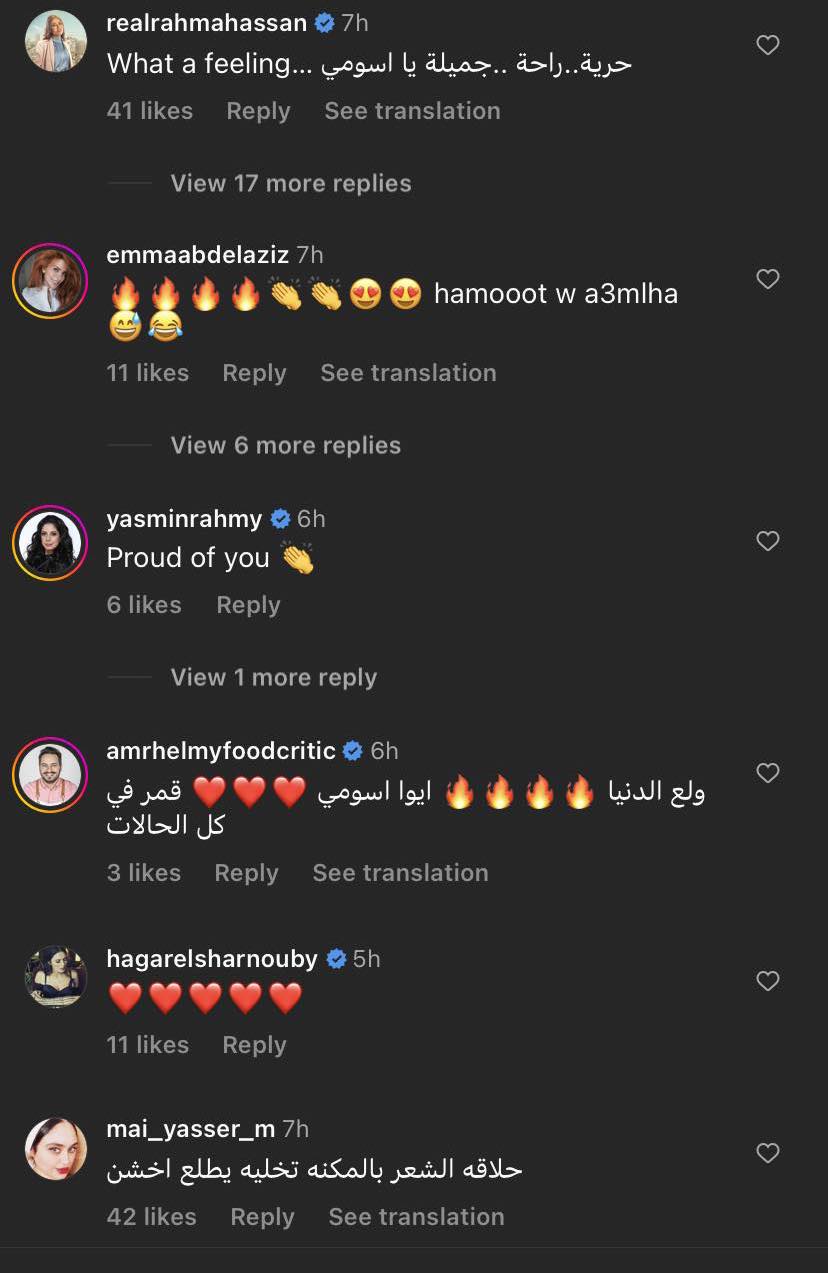Like hagarelsharnouby's hearts comment
This screenshot has height=1273, width=828.
[x=767, y=981]
